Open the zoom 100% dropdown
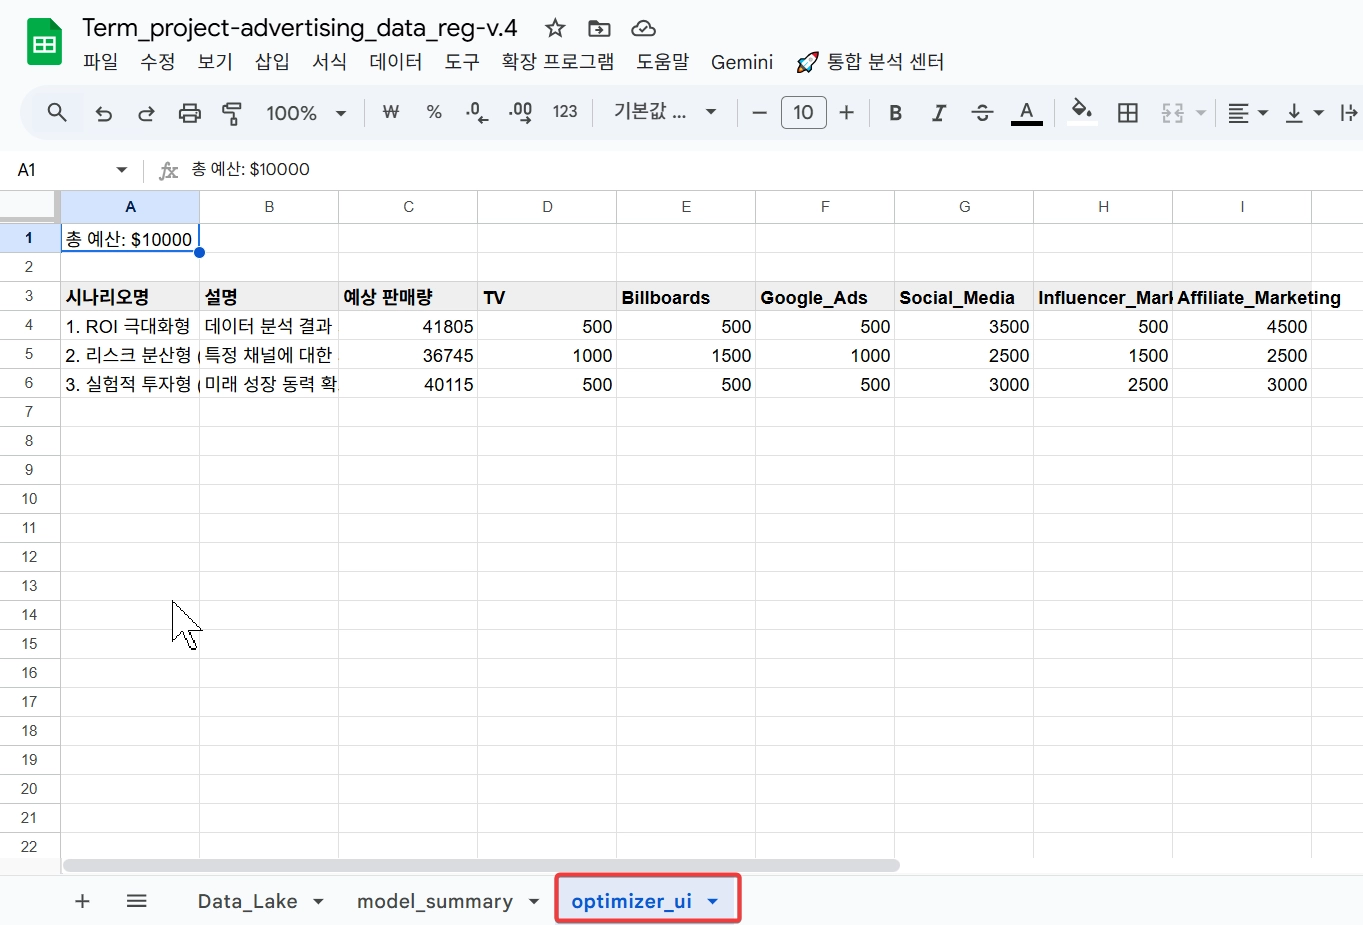Viewport: 1363px width, 925px height. click(305, 113)
